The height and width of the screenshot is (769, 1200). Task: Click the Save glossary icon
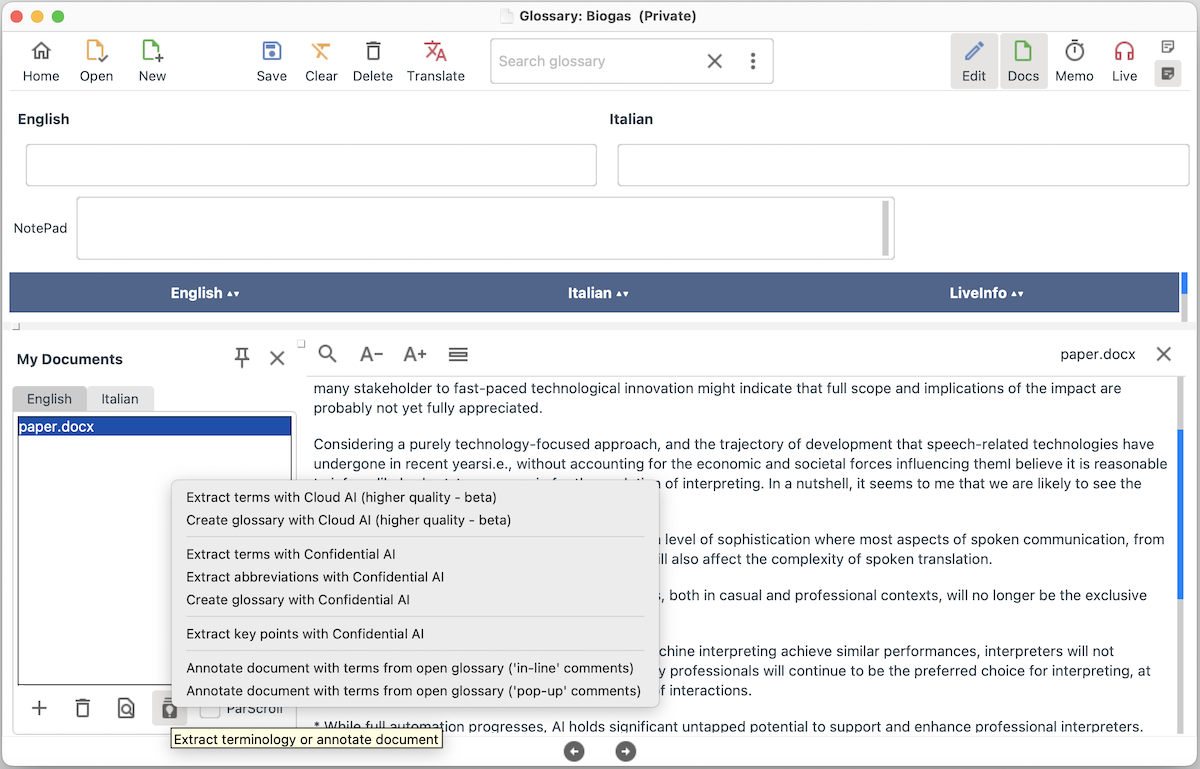pyautogui.click(x=271, y=61)
